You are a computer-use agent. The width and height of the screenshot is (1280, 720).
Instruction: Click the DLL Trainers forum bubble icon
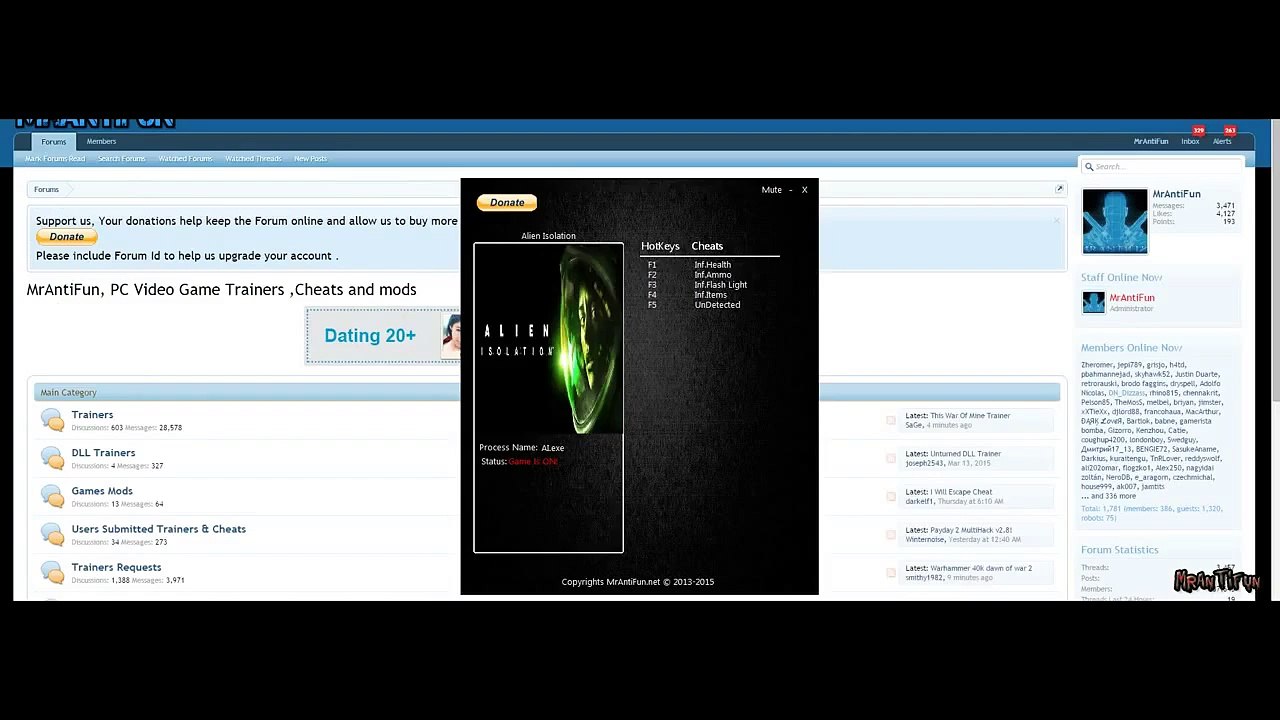(x=52, y=458)
